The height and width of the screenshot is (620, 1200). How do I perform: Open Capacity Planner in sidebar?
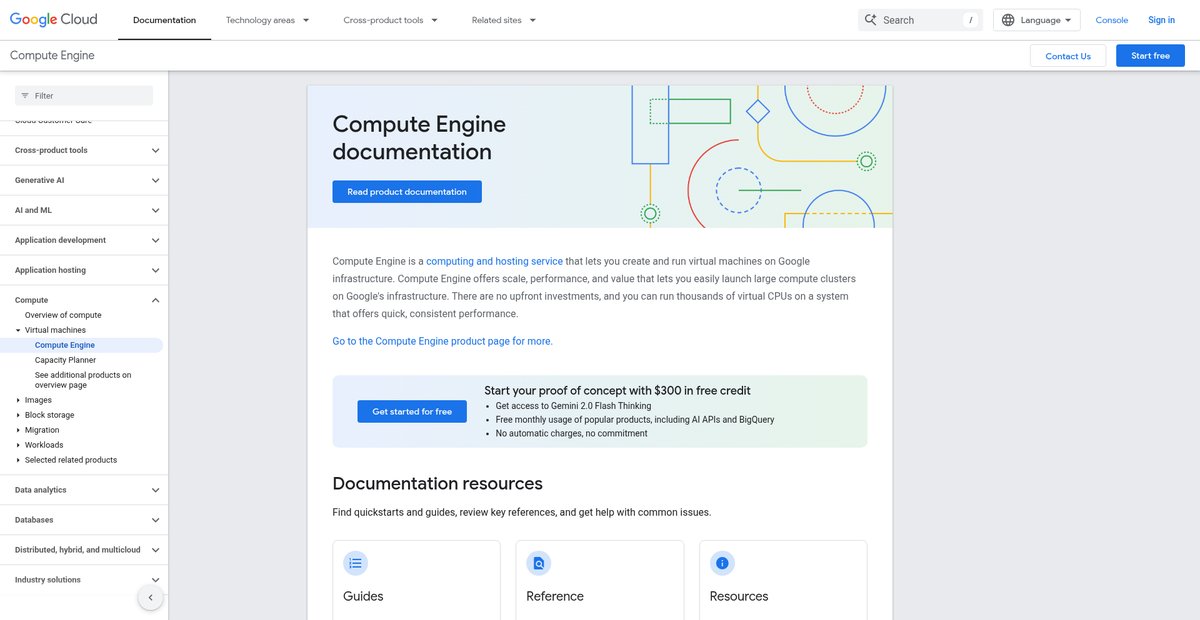66,360
